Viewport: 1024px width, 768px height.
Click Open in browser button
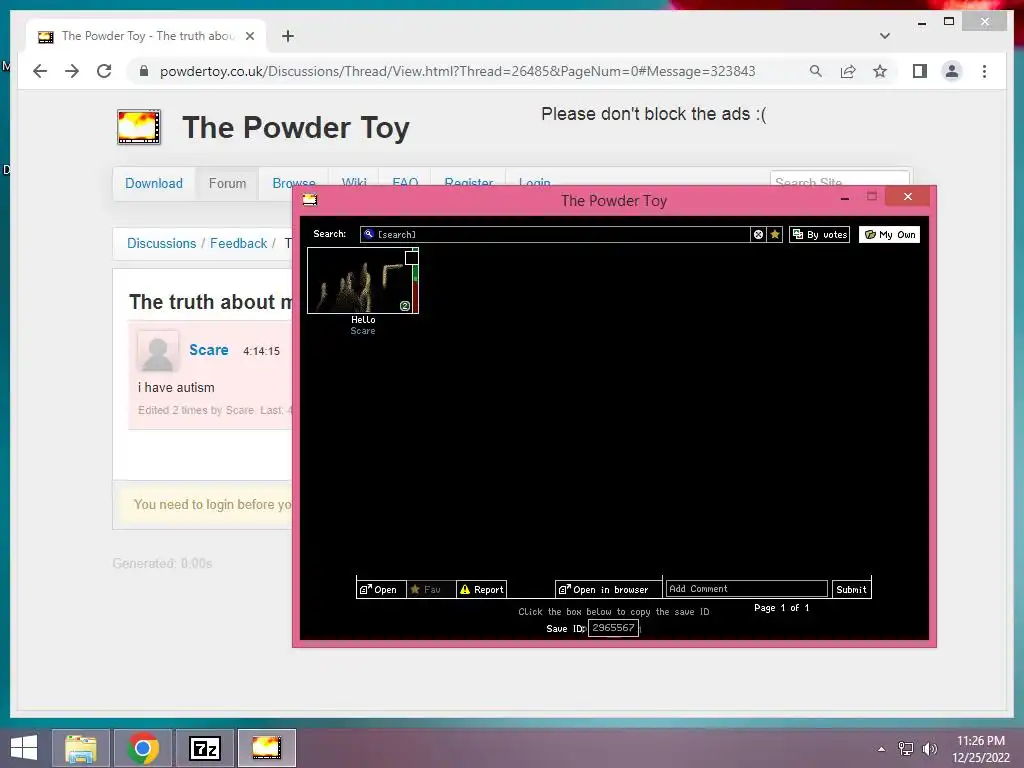tap(609, 589)
